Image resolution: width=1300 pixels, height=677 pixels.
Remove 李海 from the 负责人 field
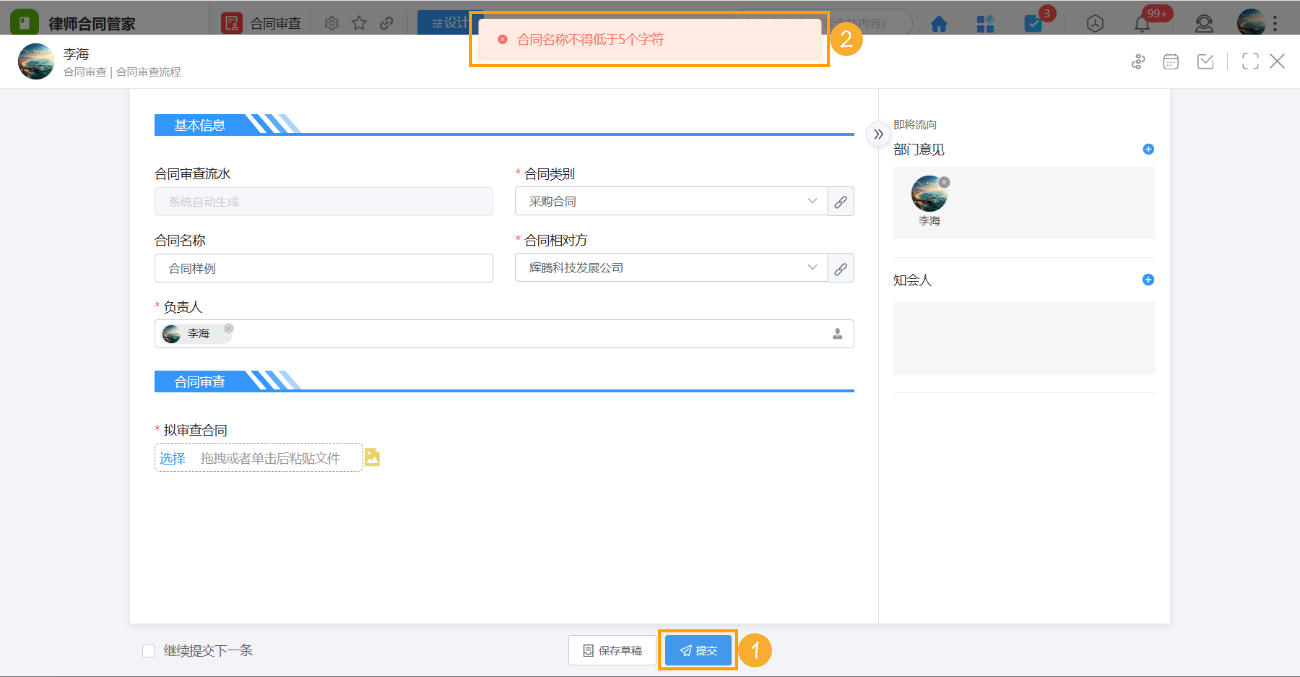(x=228, y=328)
